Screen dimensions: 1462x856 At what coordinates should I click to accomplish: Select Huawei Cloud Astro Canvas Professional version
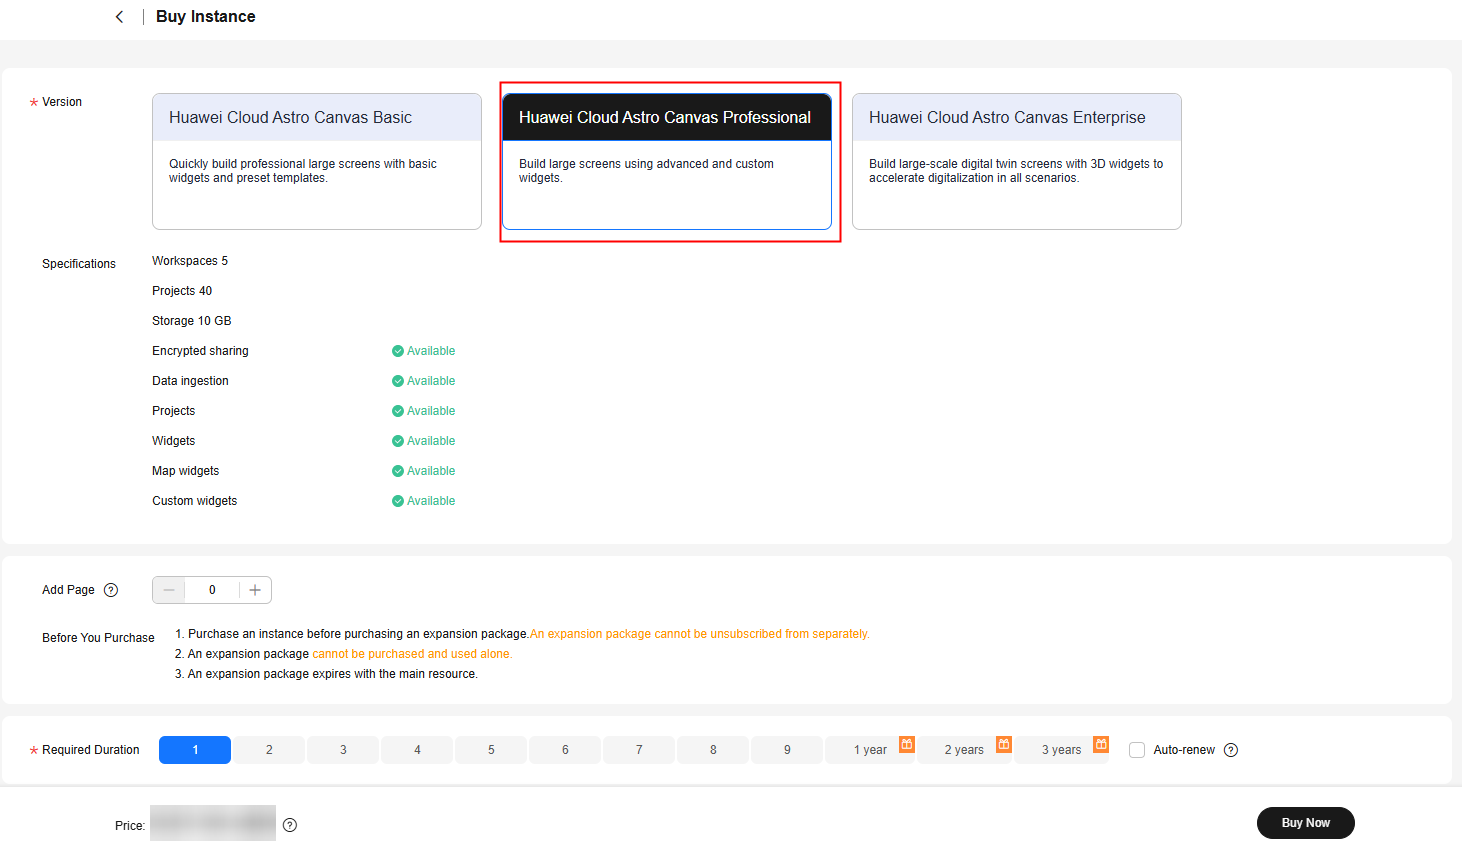[667, 161]
